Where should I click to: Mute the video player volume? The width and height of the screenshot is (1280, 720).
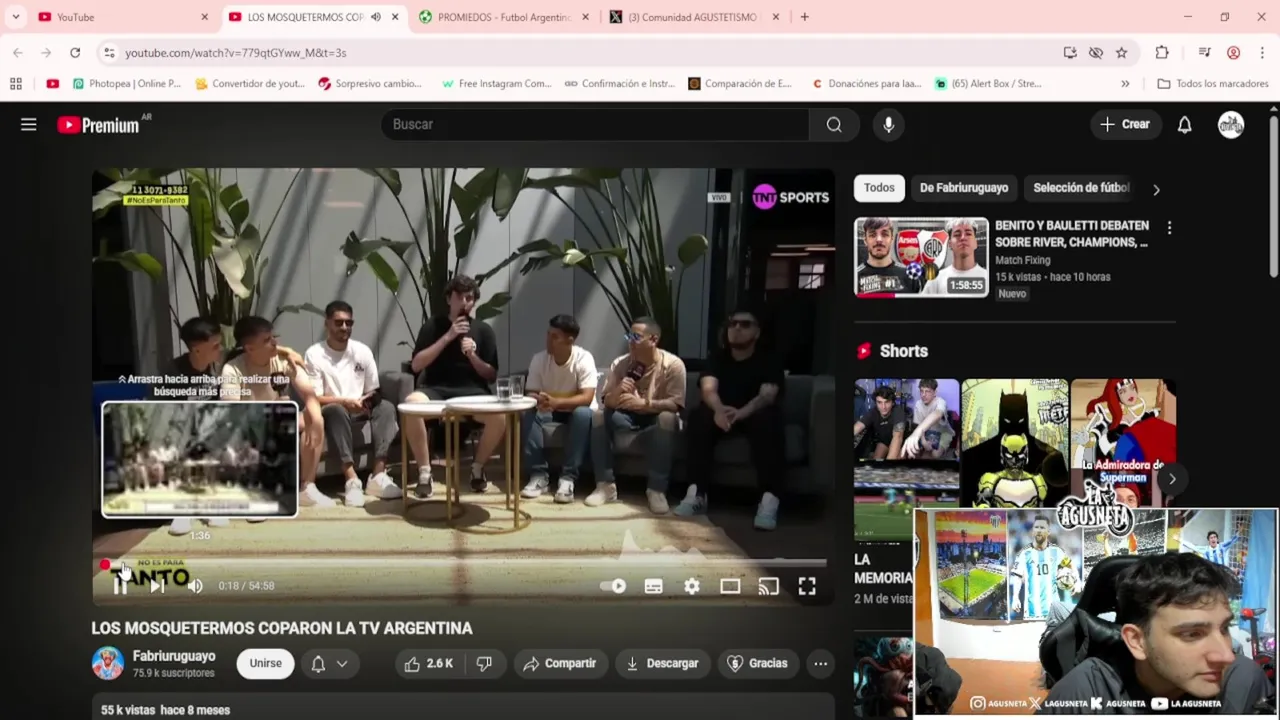click(195, 586)
